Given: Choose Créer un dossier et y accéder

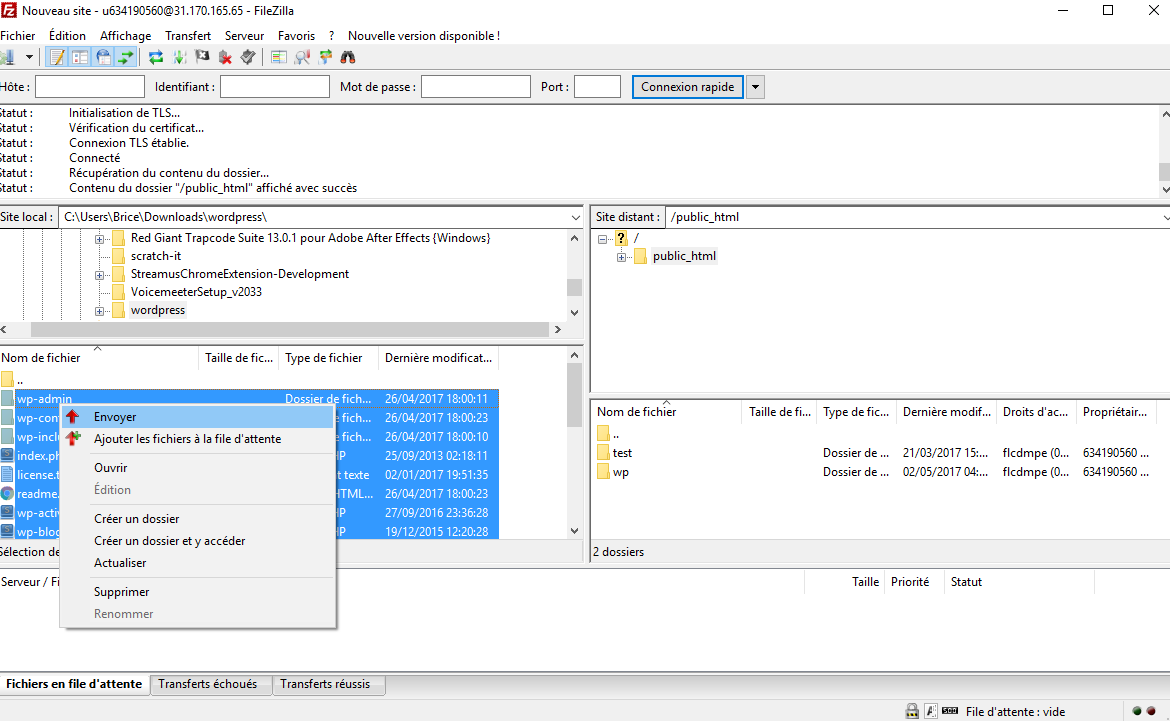Looking at the screenshot, I should (x=198, y=541).
